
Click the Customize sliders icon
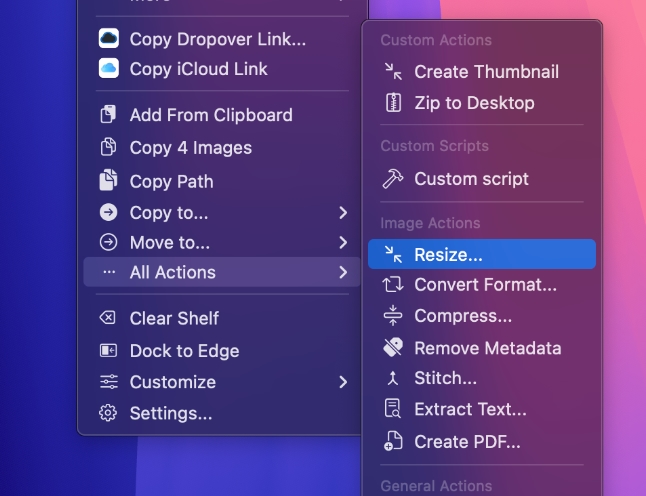109,382
